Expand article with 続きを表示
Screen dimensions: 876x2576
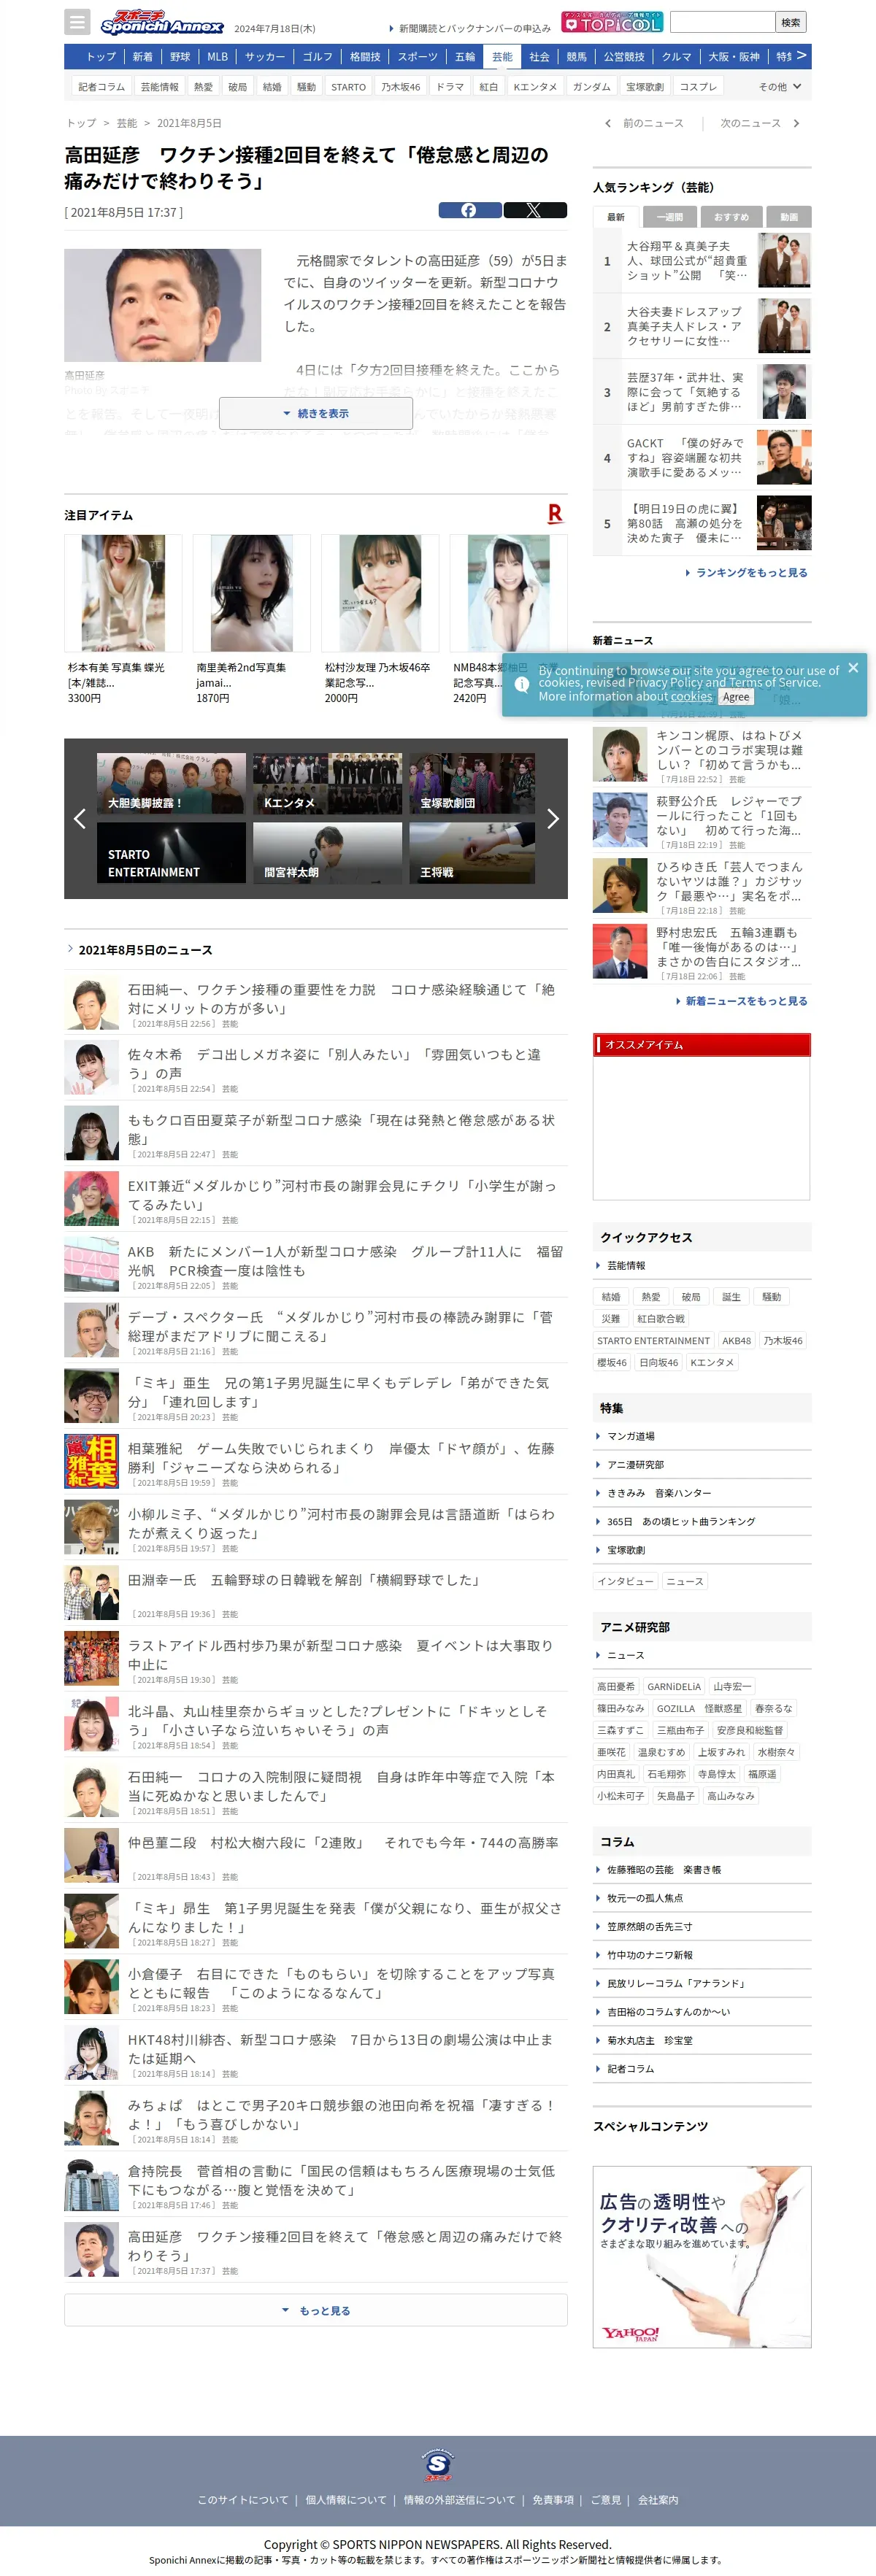(x=316, y=413)
